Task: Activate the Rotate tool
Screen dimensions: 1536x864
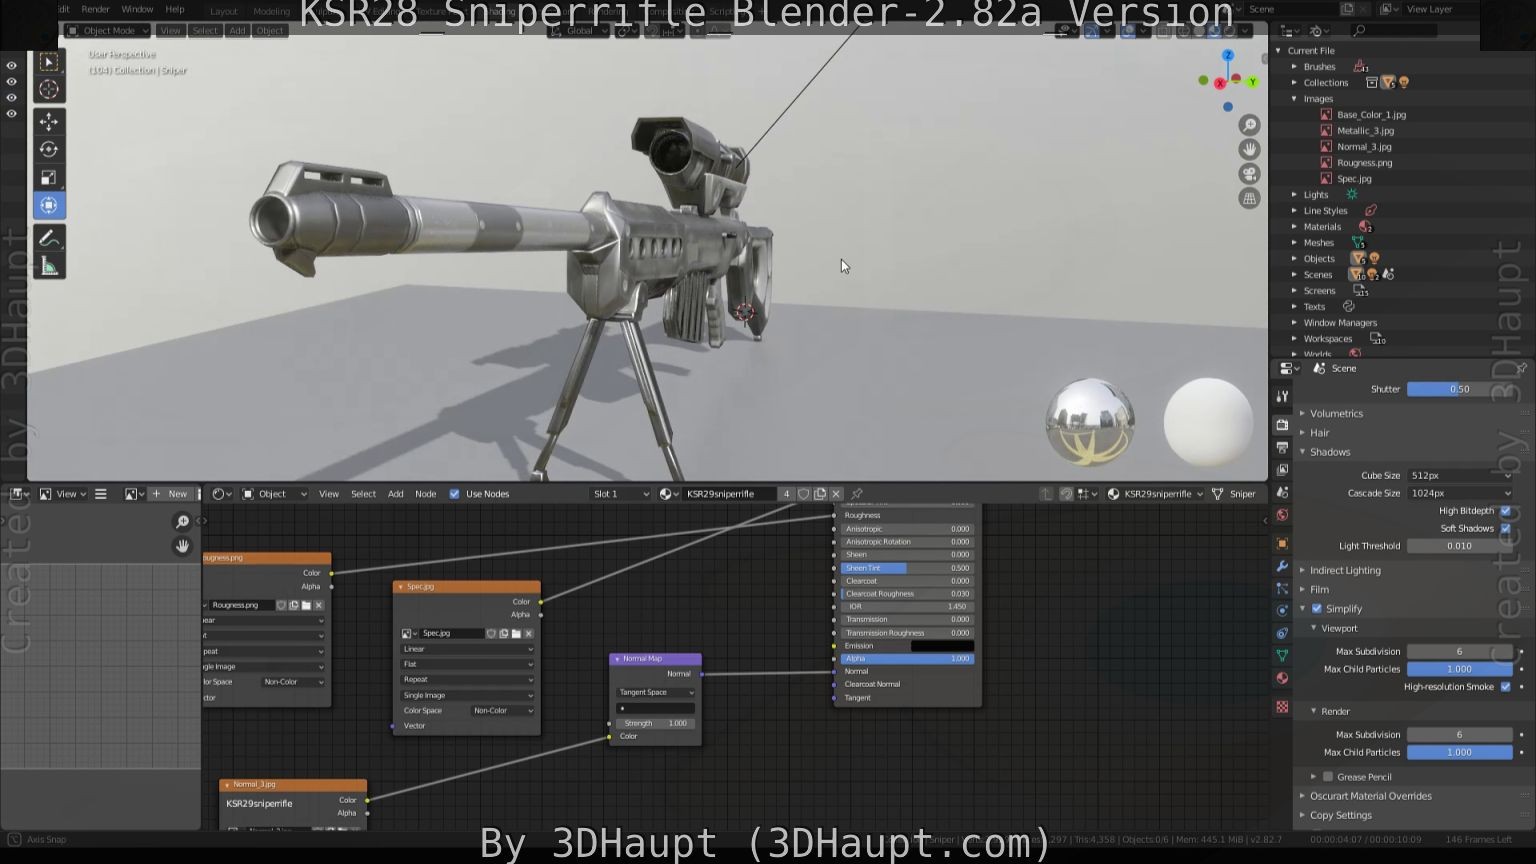Action: click(x=48, y=149)
